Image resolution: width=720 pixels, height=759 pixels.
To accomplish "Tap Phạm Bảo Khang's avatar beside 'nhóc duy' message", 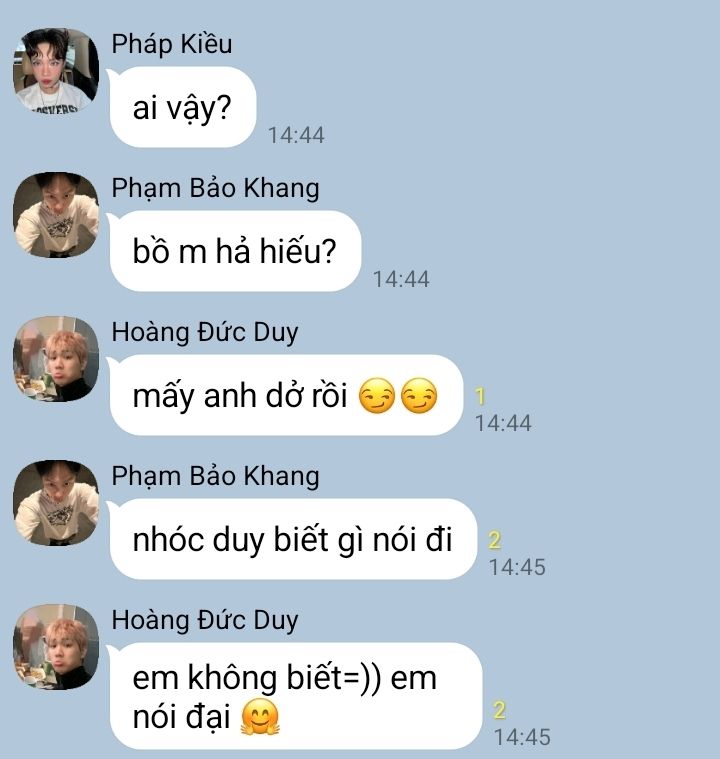I will [x=56, y=502].
